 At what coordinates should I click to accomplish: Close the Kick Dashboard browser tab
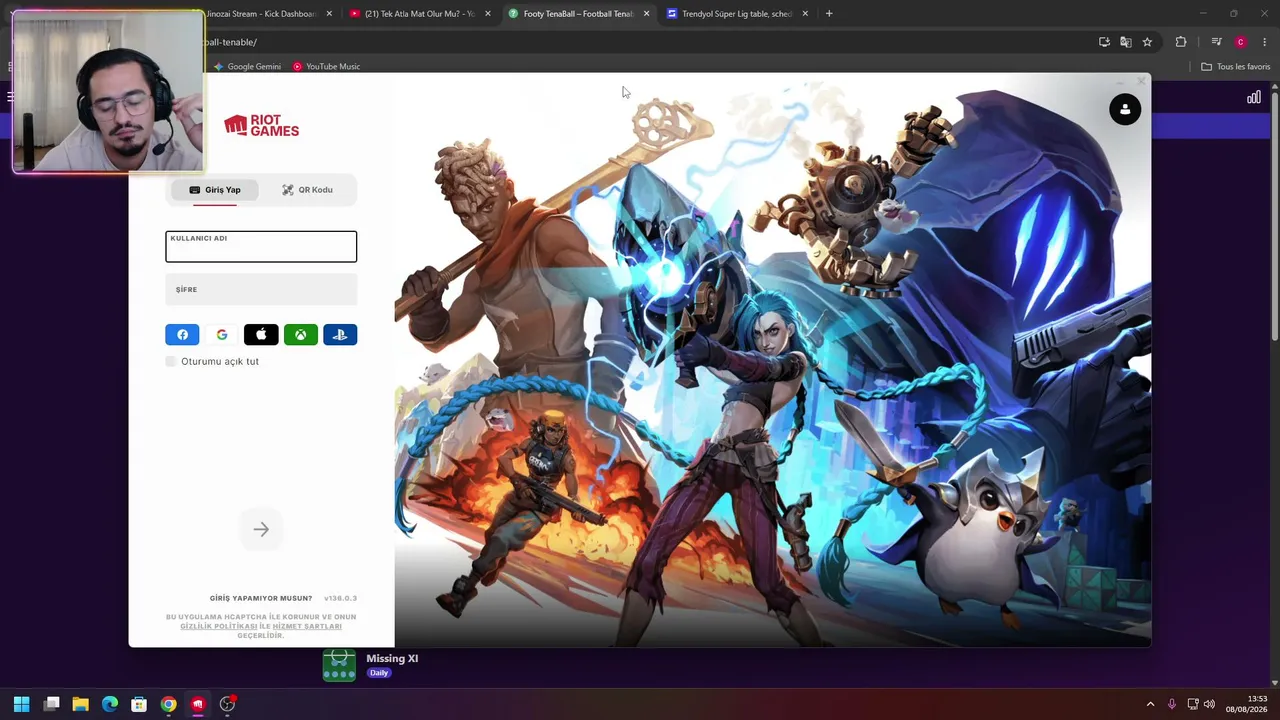click(329, 14)
